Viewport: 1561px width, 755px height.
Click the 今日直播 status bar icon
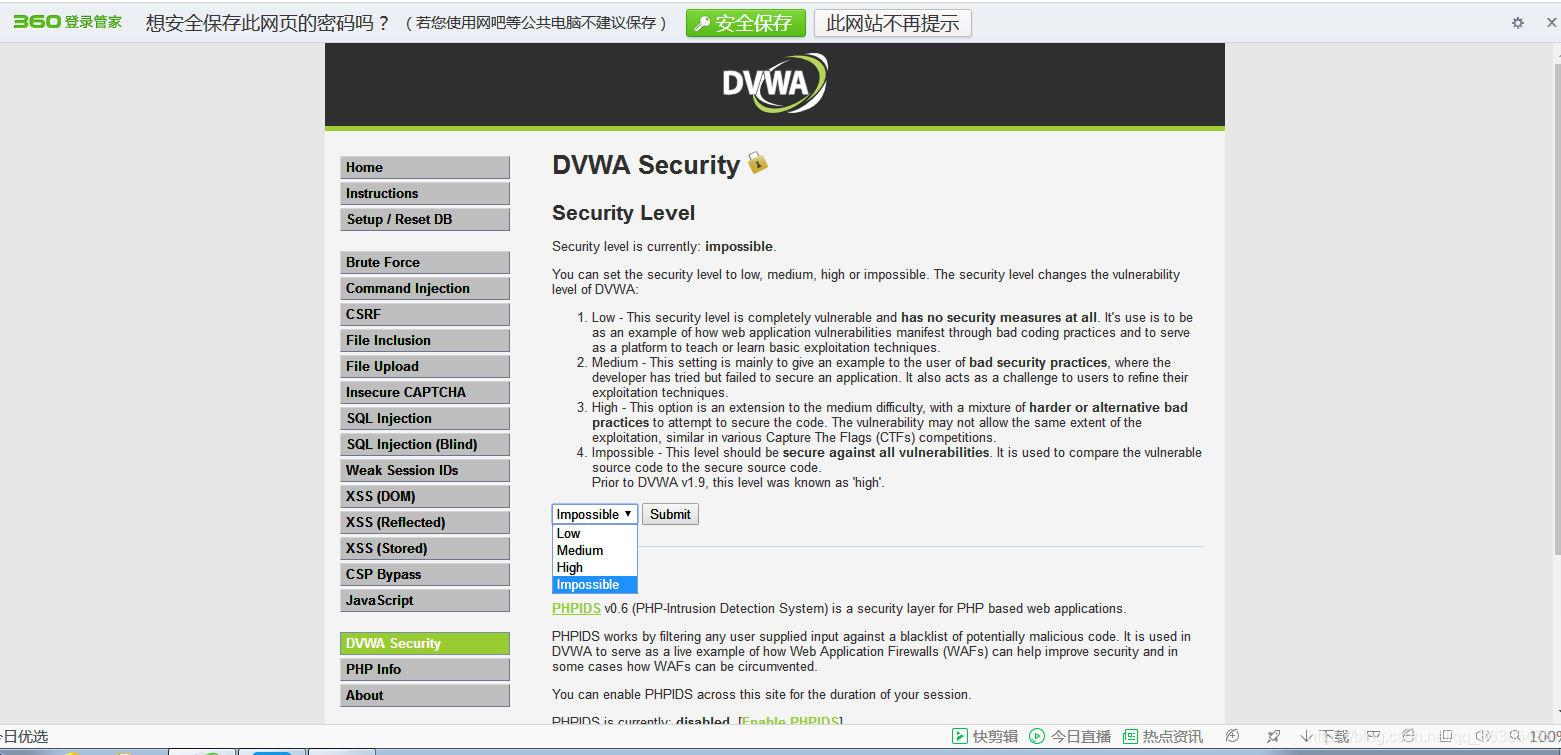point(1070,736)
